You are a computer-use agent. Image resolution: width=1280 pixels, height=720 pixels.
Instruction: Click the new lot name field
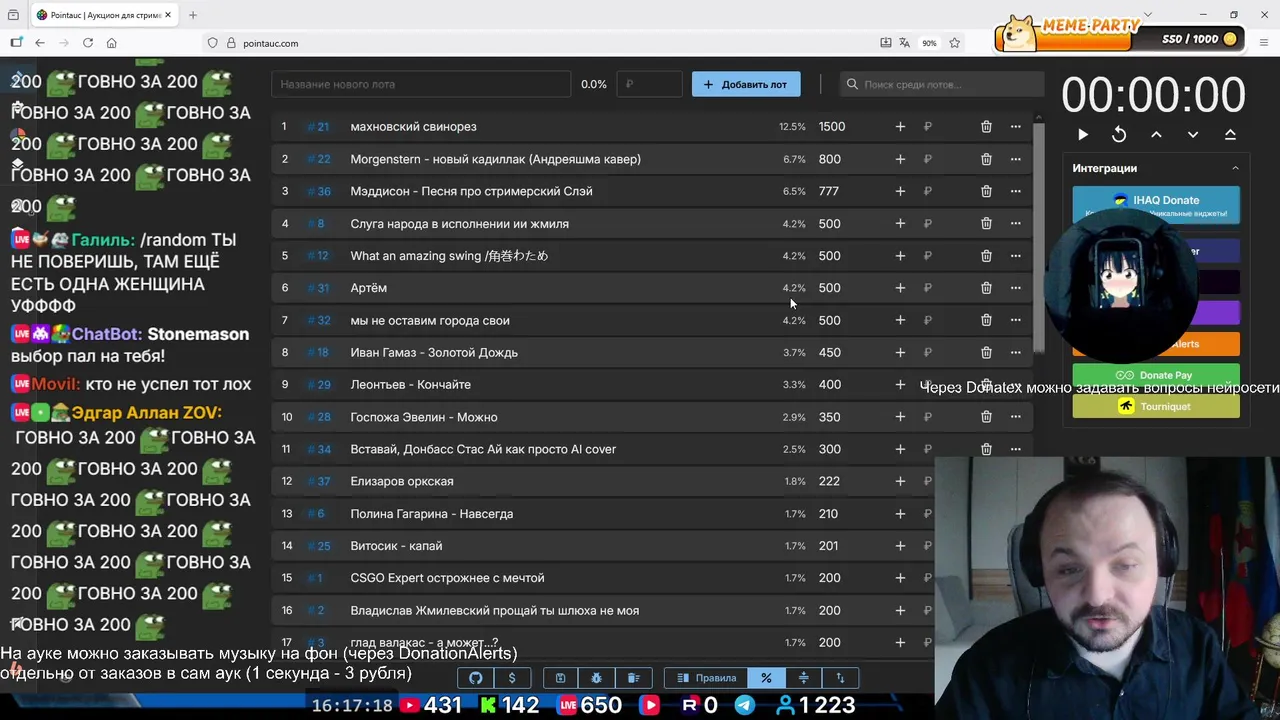[x=421, y=85]
